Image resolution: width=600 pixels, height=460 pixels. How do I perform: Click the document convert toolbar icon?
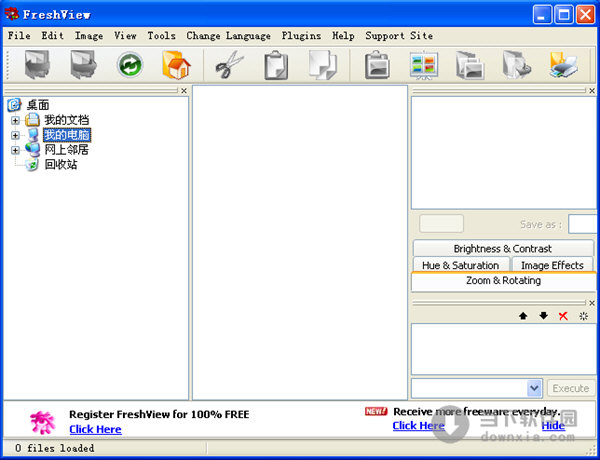tap(517, 65)
